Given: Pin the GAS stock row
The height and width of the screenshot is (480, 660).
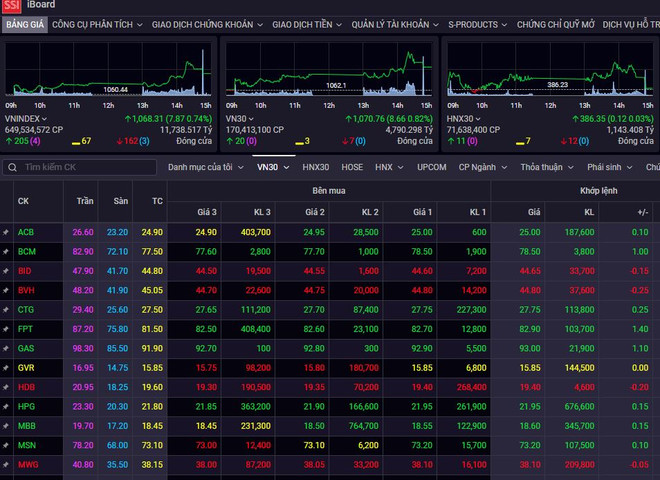Looking at the screenshot, I should point(6,348).
